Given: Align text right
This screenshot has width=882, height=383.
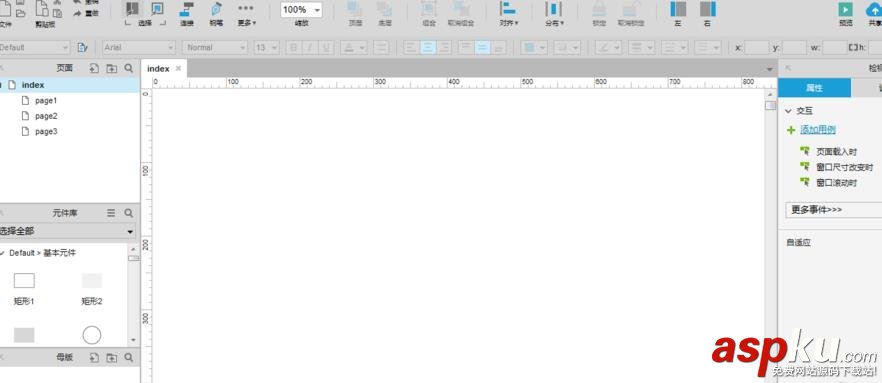Looking at the screenshot, I should pos(444,48).
